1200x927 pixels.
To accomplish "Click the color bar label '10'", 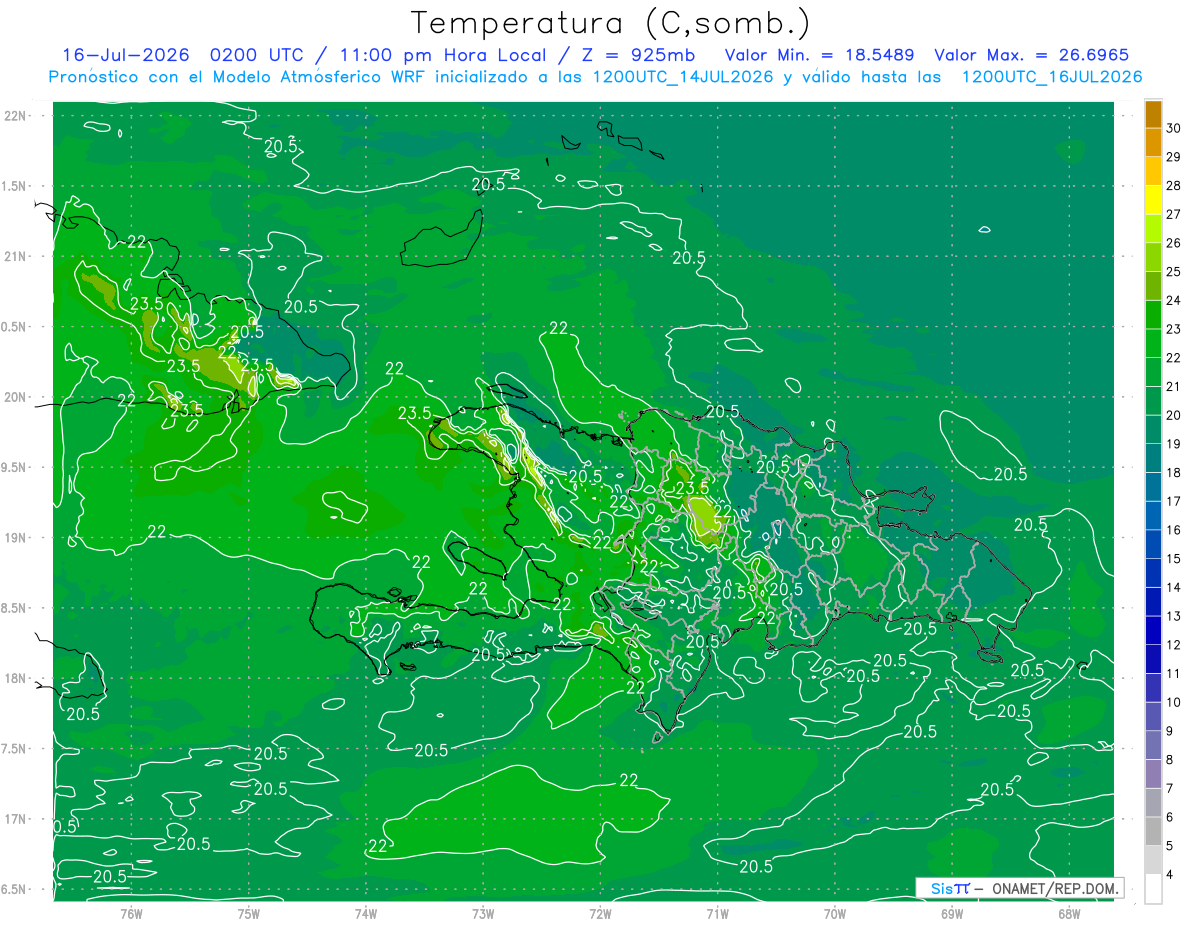I will click(1174, 703).
